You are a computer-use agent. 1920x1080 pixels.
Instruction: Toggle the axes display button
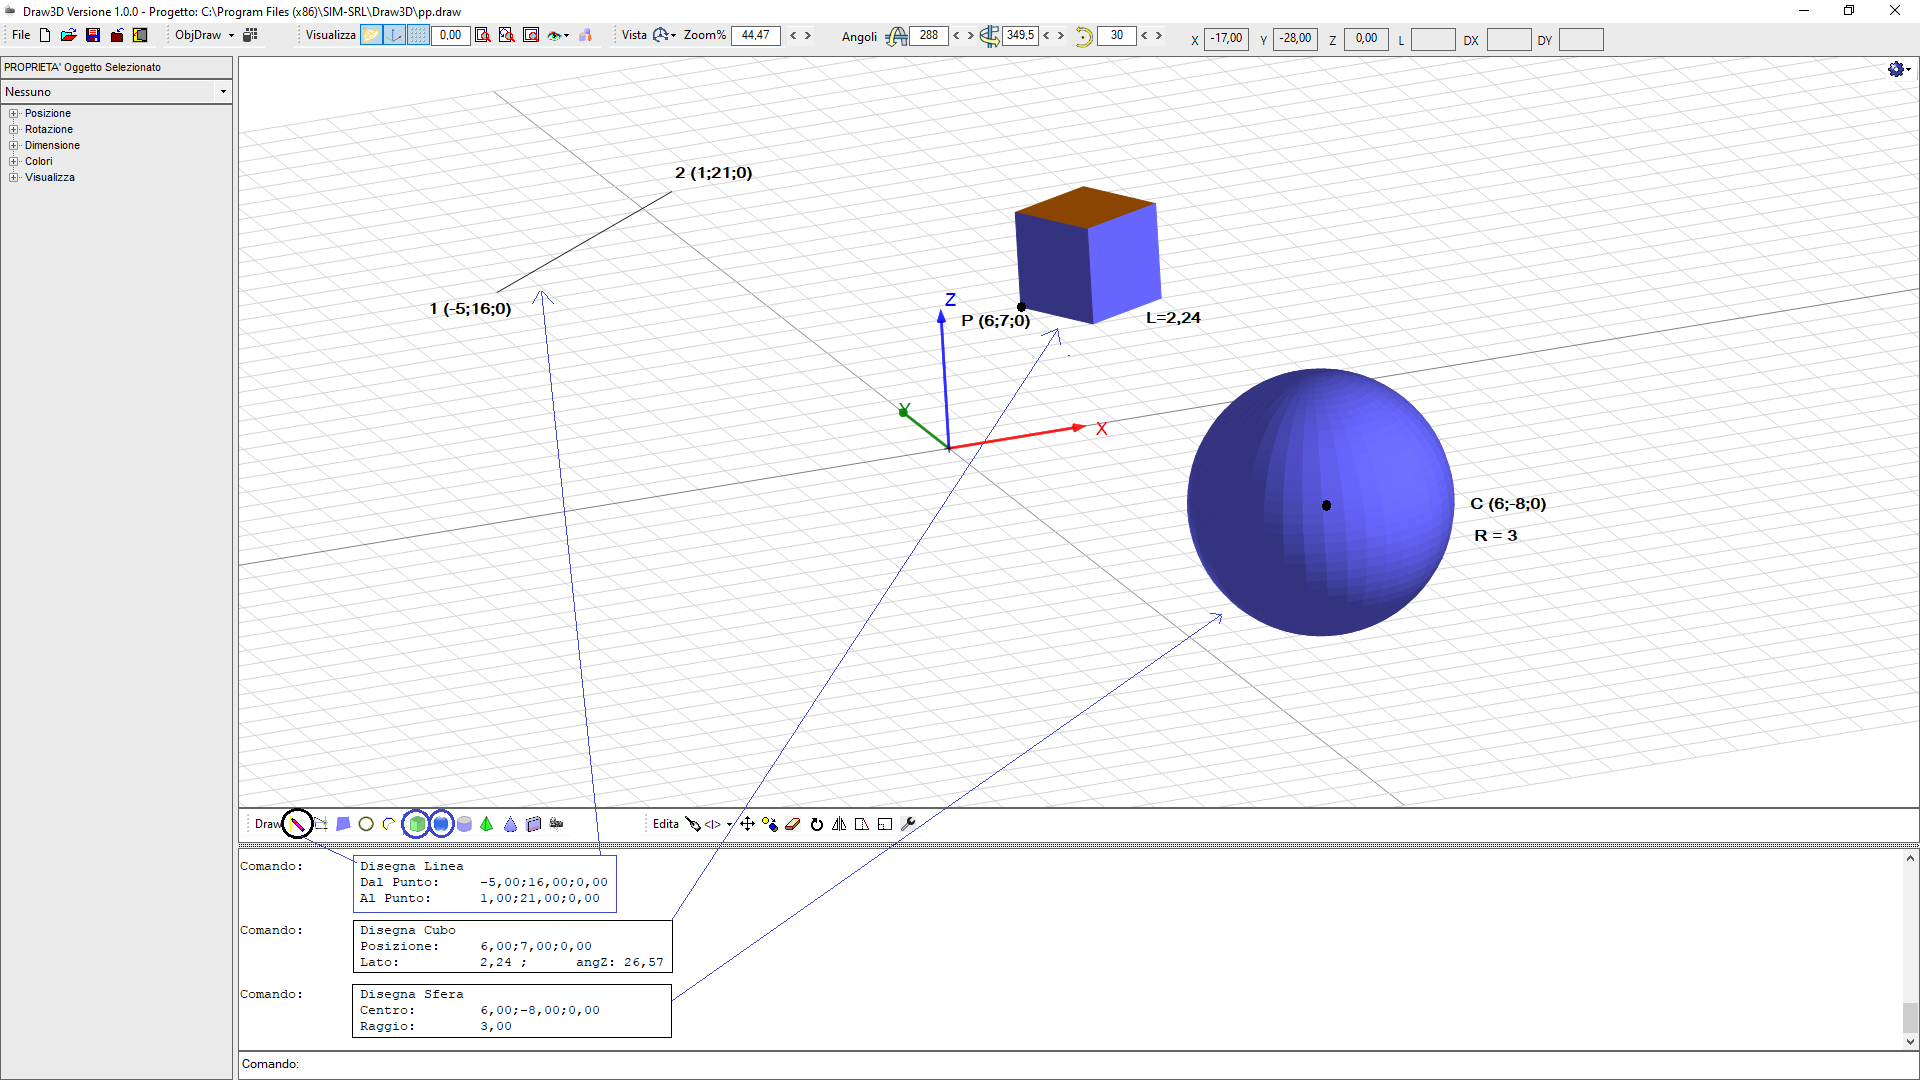[x=395, y=35]
